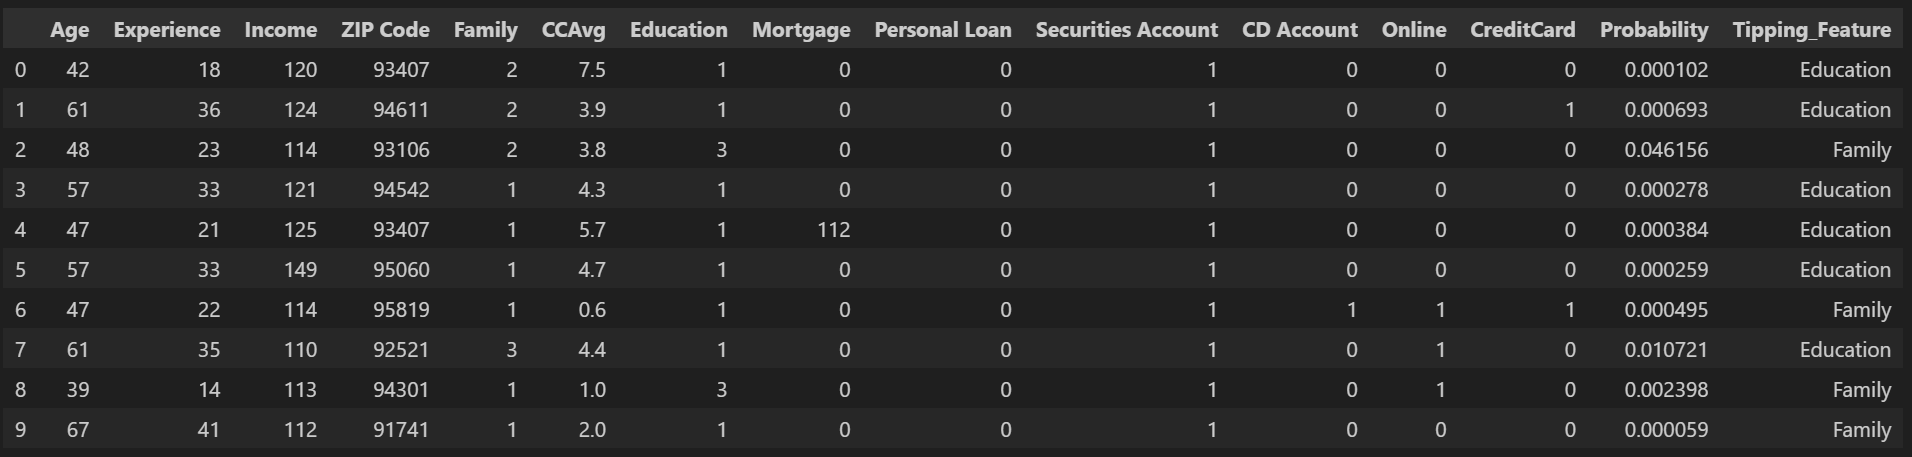The image size is (1912, 457).
Task: Select the Family column header
Action: [x=485, y=30]
